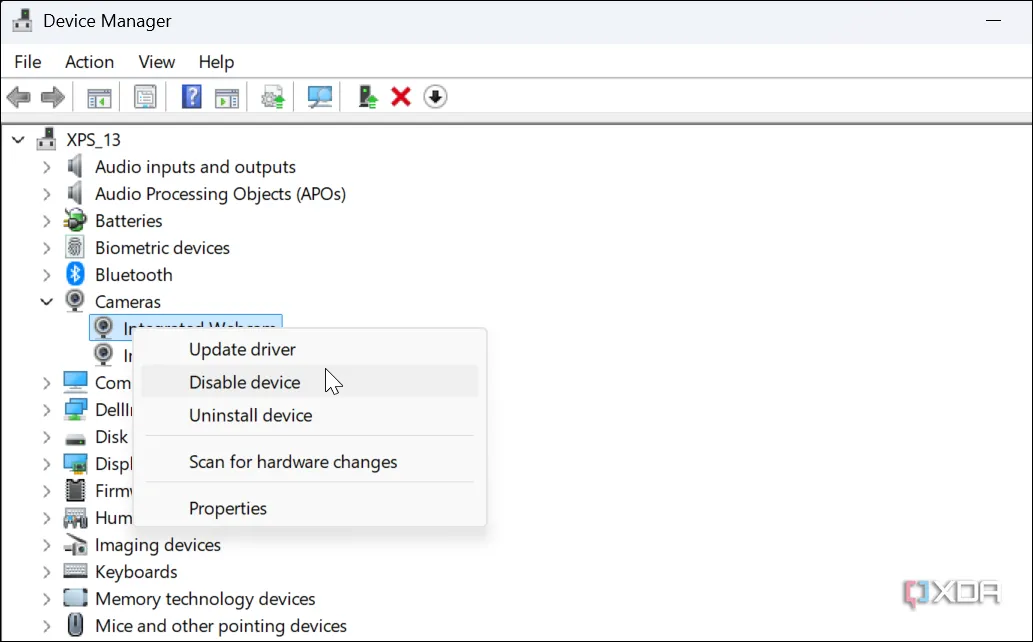
Task: Expand the Keyboards node chevron
Action: 46,573
